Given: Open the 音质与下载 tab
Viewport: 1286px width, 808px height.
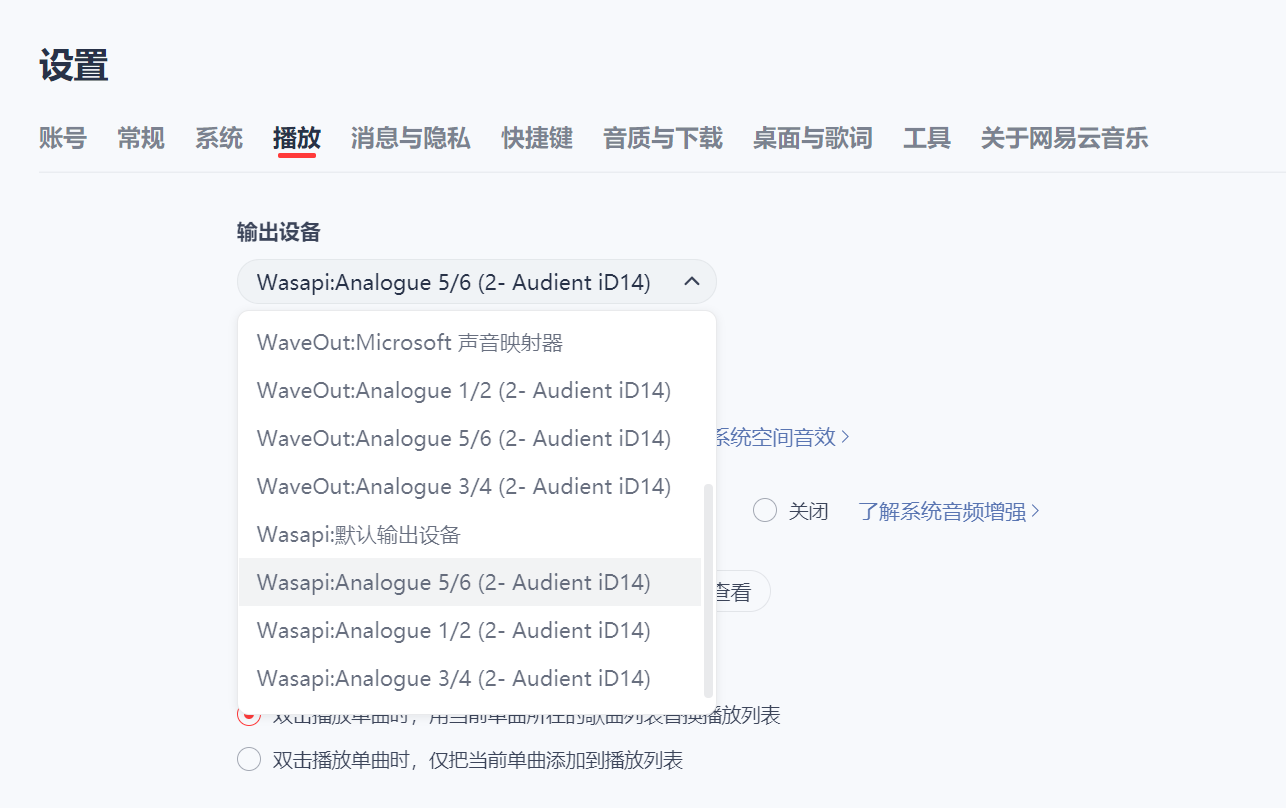Looking at the screenshot, I should 662,139.
